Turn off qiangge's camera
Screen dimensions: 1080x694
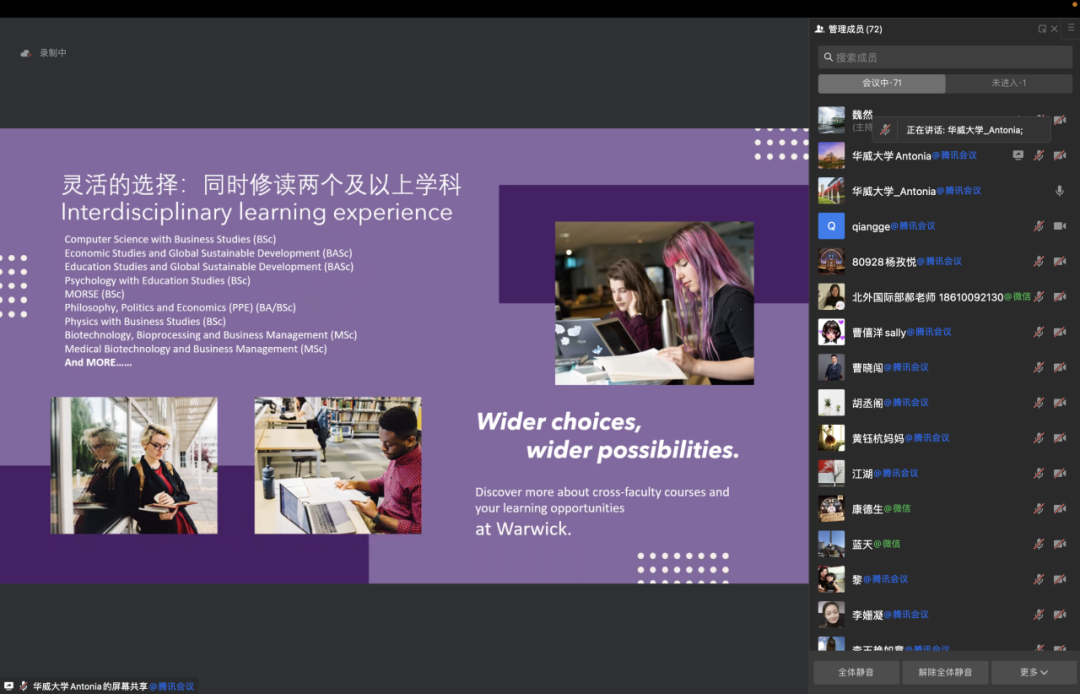(1060, 226)
